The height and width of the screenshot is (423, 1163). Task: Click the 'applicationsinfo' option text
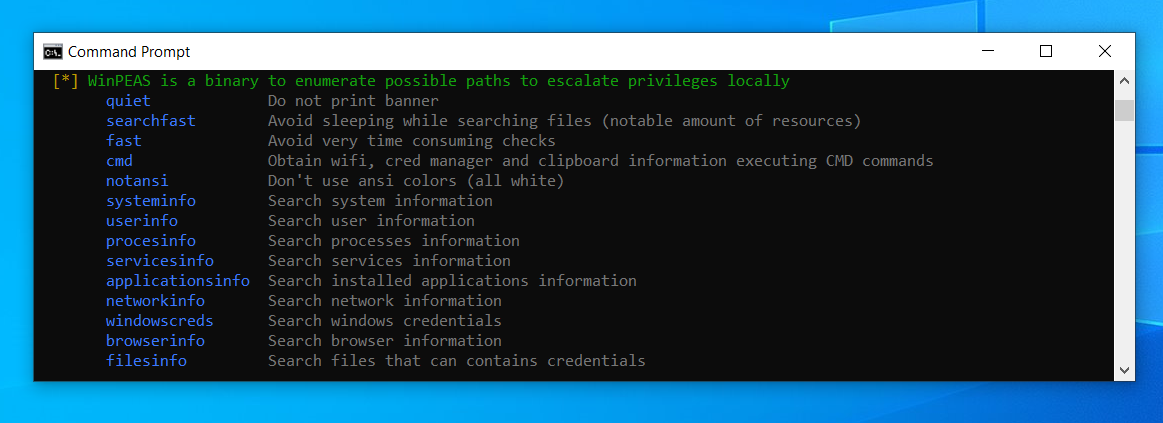[x=178, y=281]
